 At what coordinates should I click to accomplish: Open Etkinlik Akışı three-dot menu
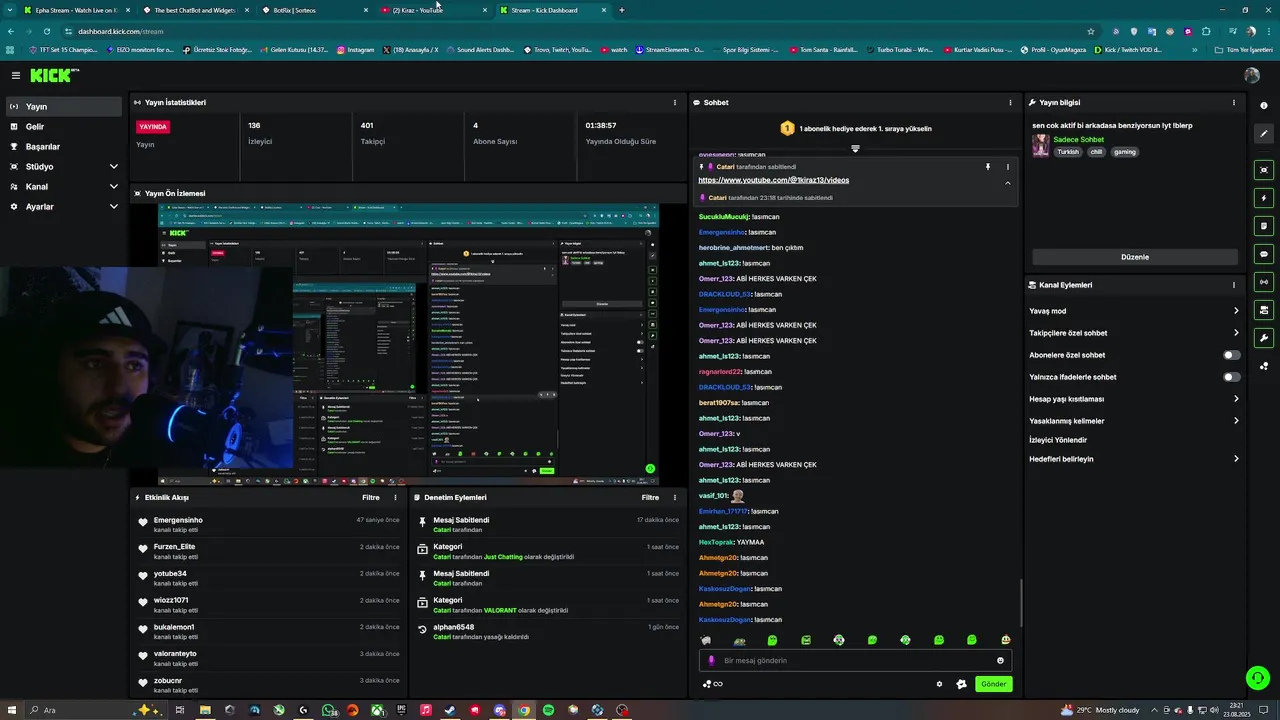pyautogui.click(x=395, y=497)
